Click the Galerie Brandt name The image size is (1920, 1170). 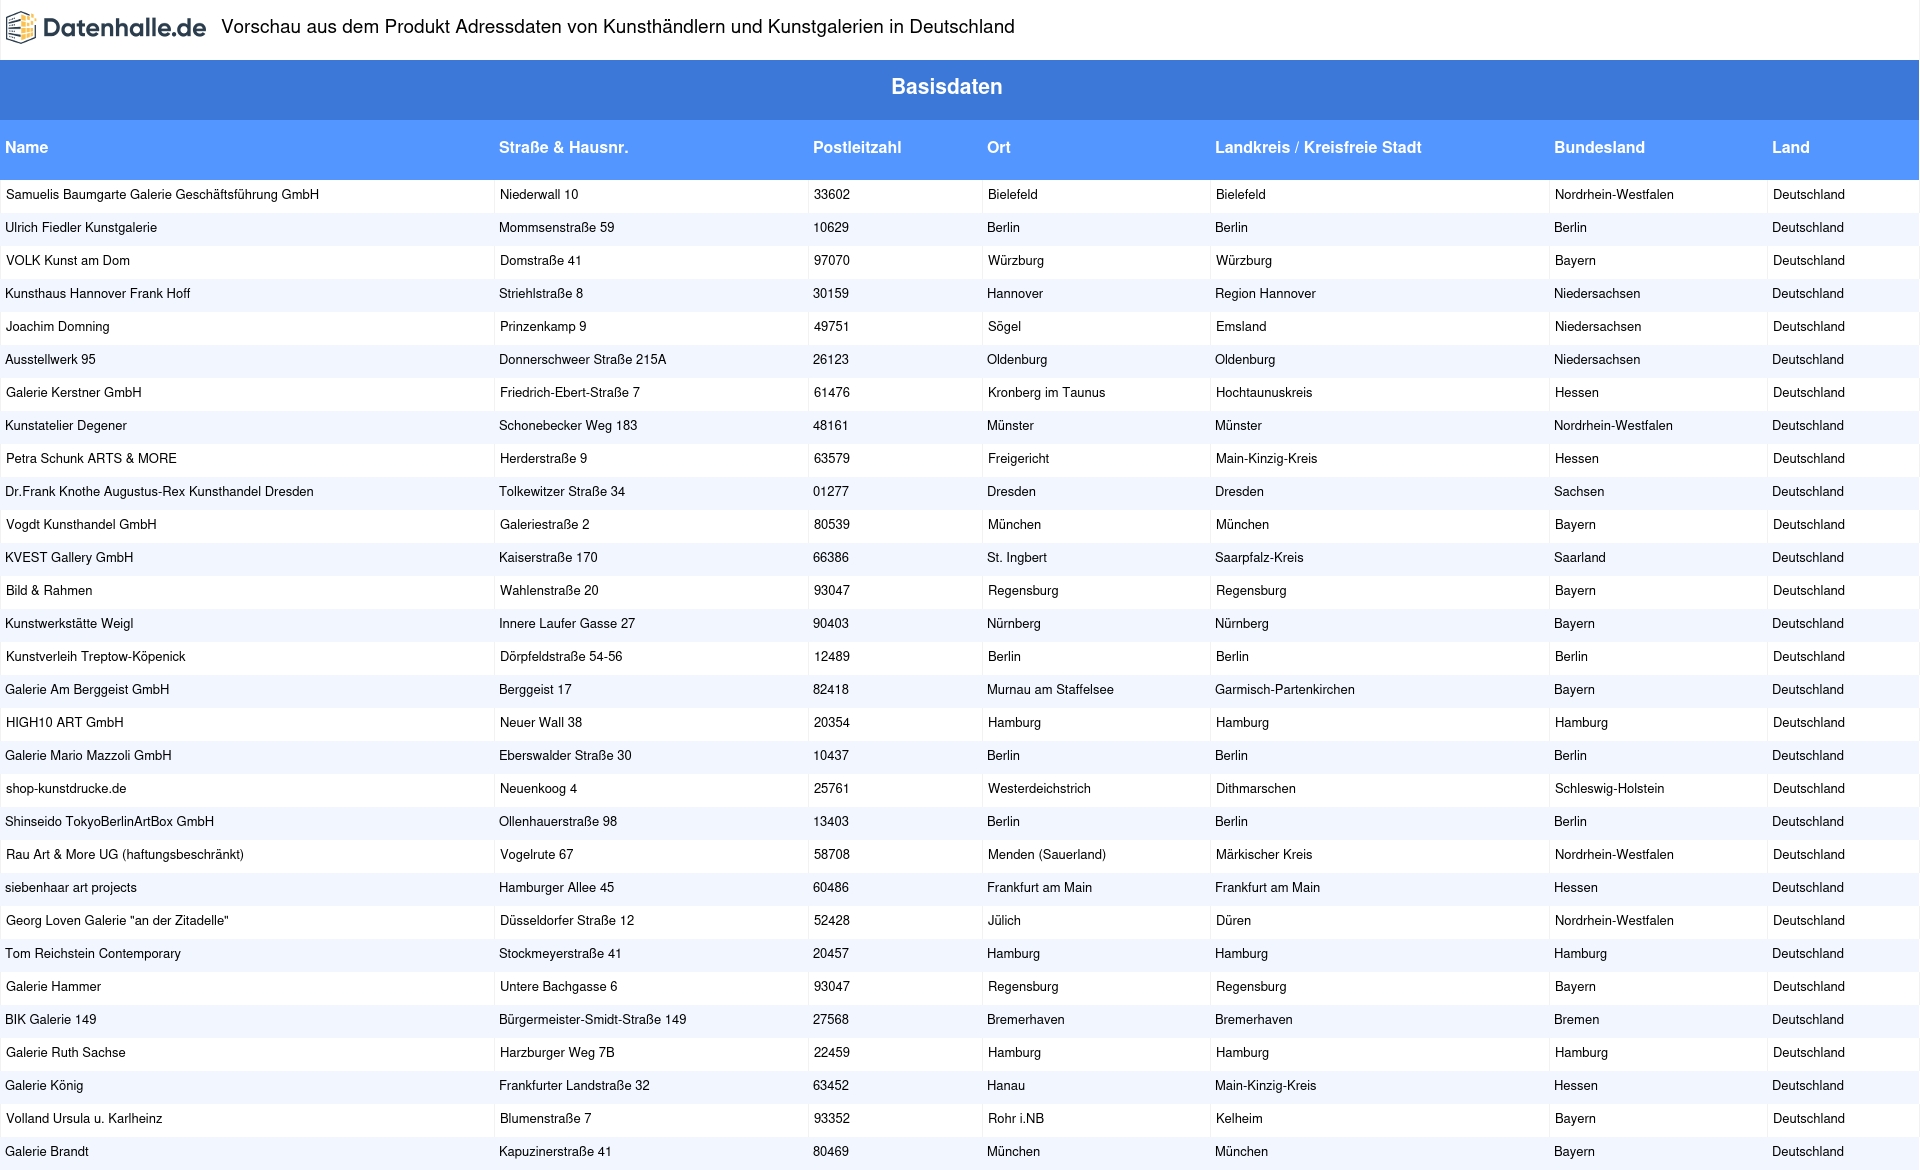pos(47,1152)
